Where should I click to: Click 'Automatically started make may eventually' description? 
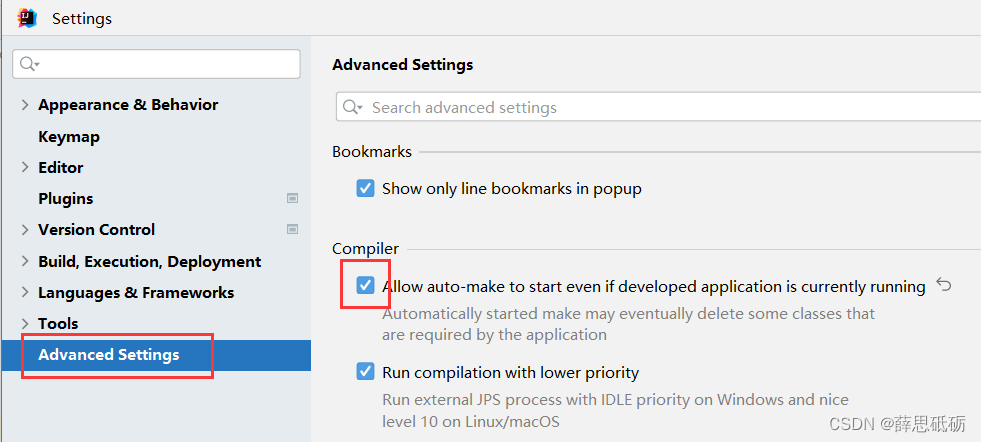coord(629,324)
